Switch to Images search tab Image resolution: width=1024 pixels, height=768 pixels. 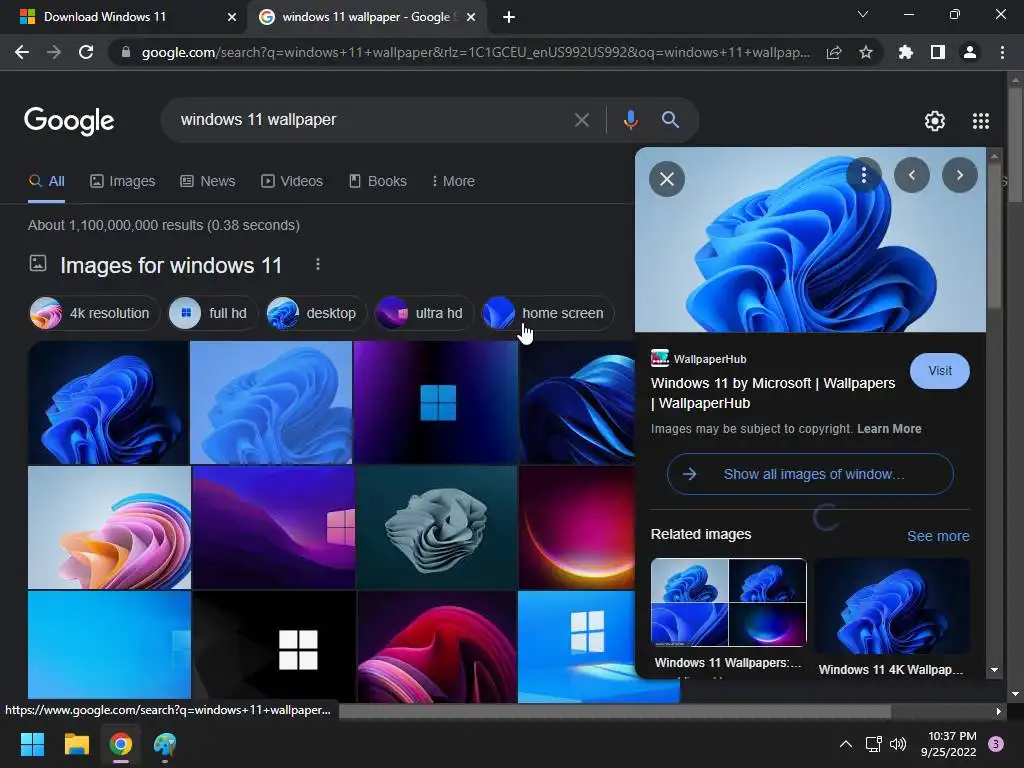(123, 181)
